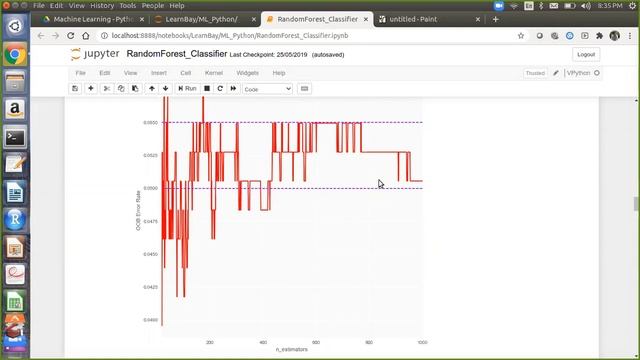
Task: Open the History menu in top bar
Action: coord(102,6)
